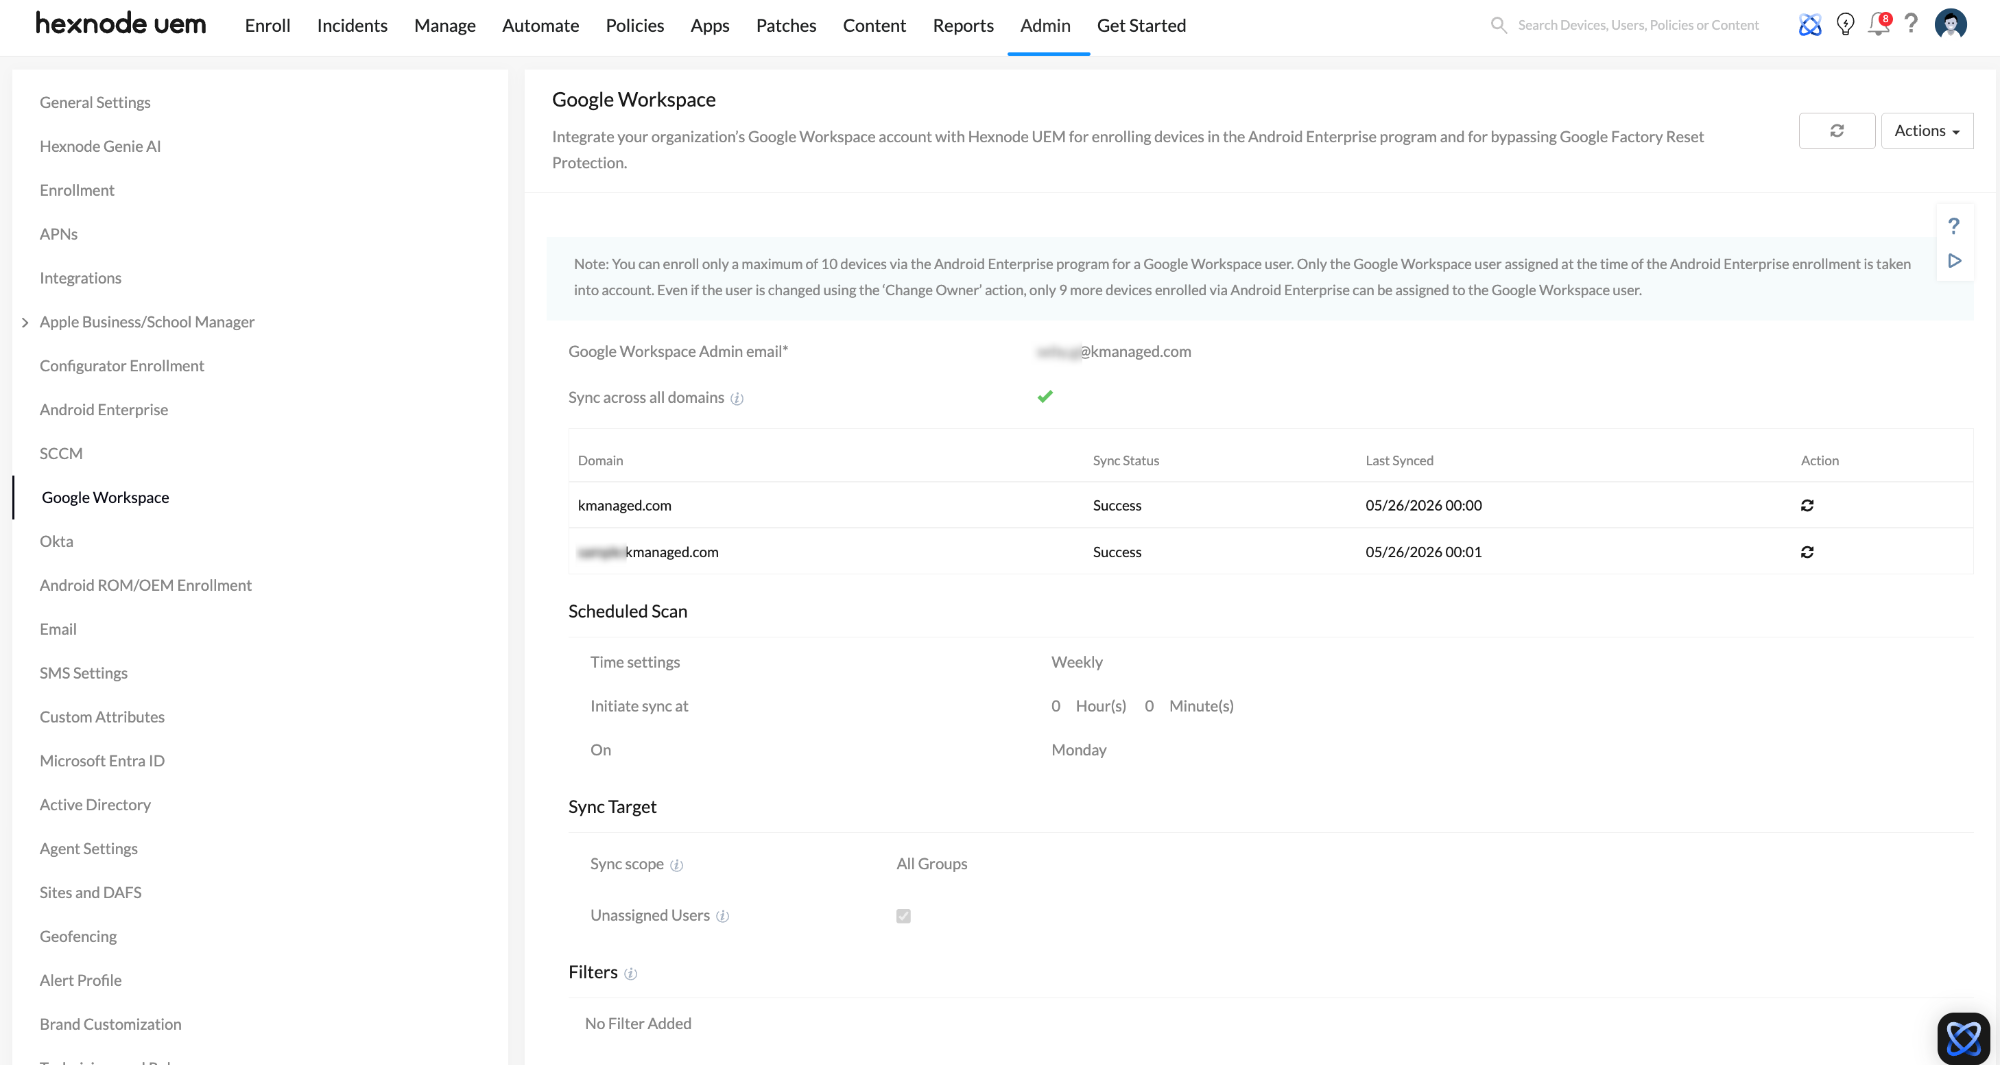Open Custom Attributes
The height and width of the screenshot is (1065, 2000).
[102, 718]
